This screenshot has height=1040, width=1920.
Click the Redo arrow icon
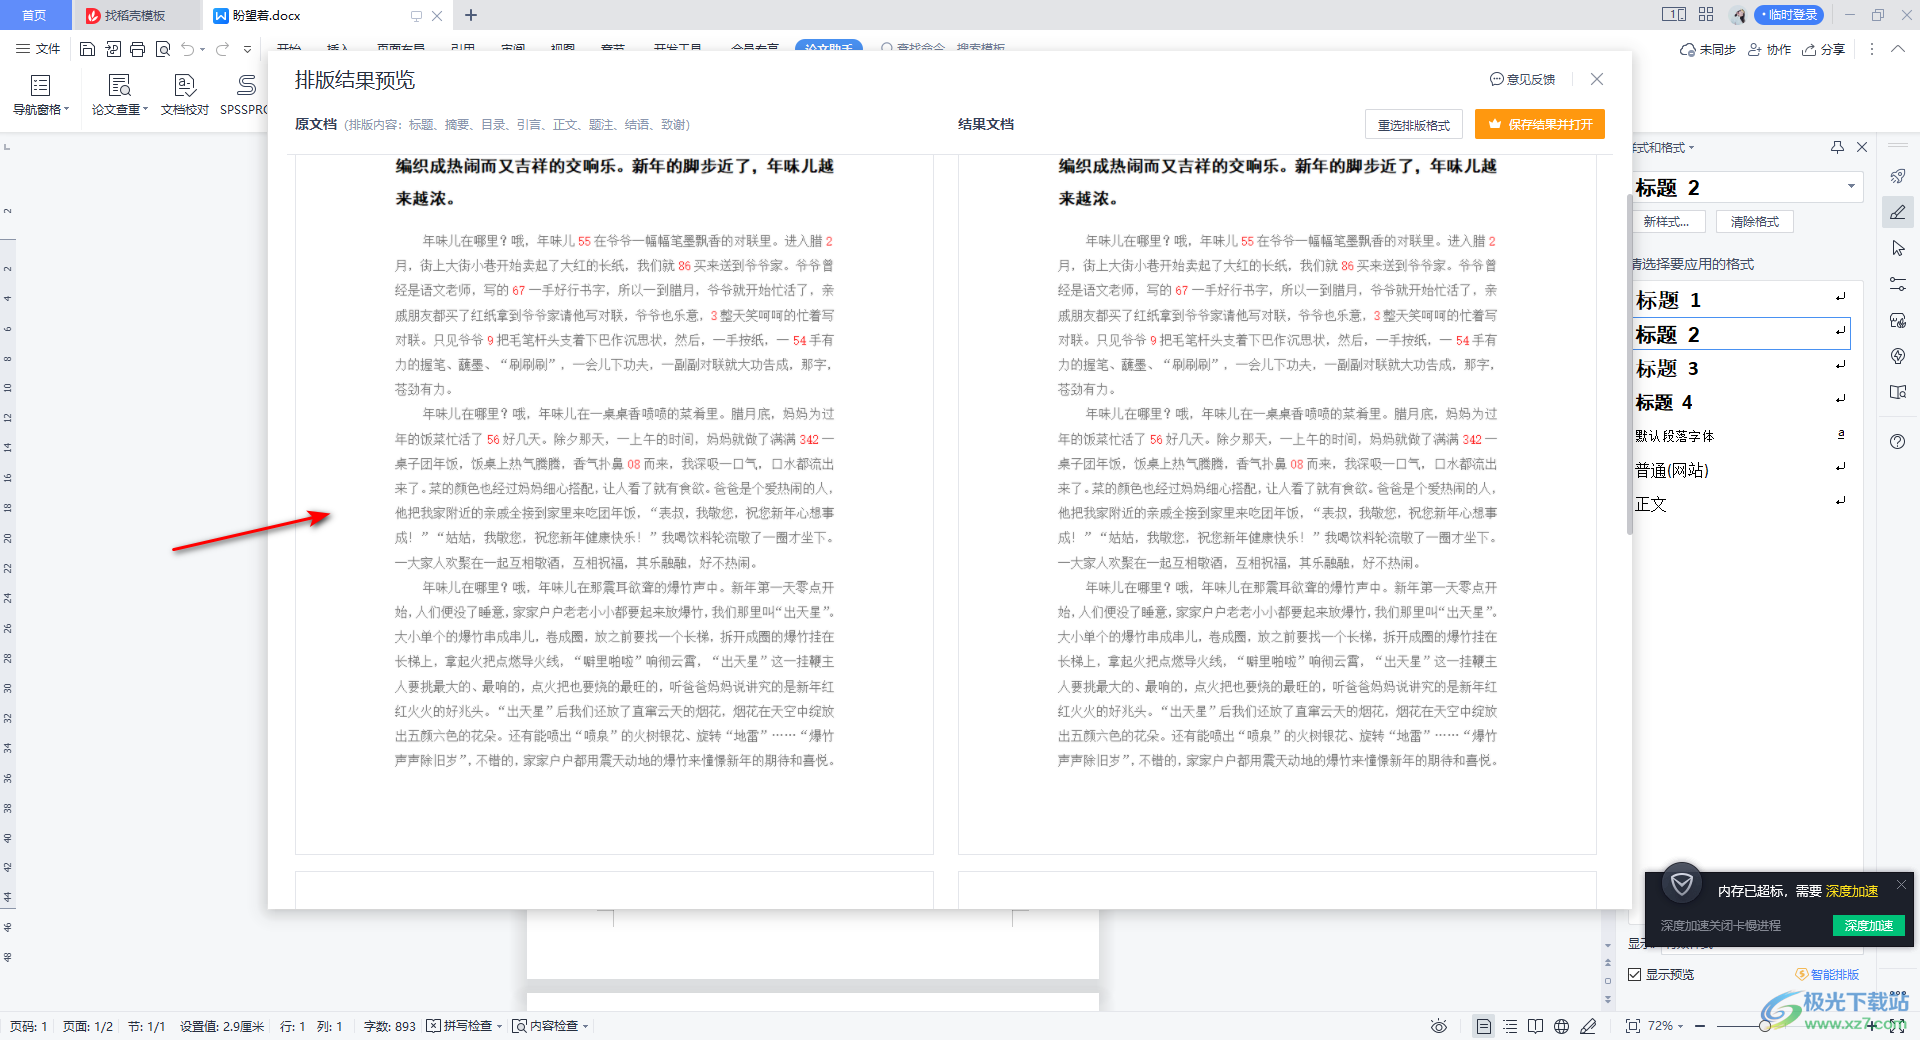coord(222,49)
